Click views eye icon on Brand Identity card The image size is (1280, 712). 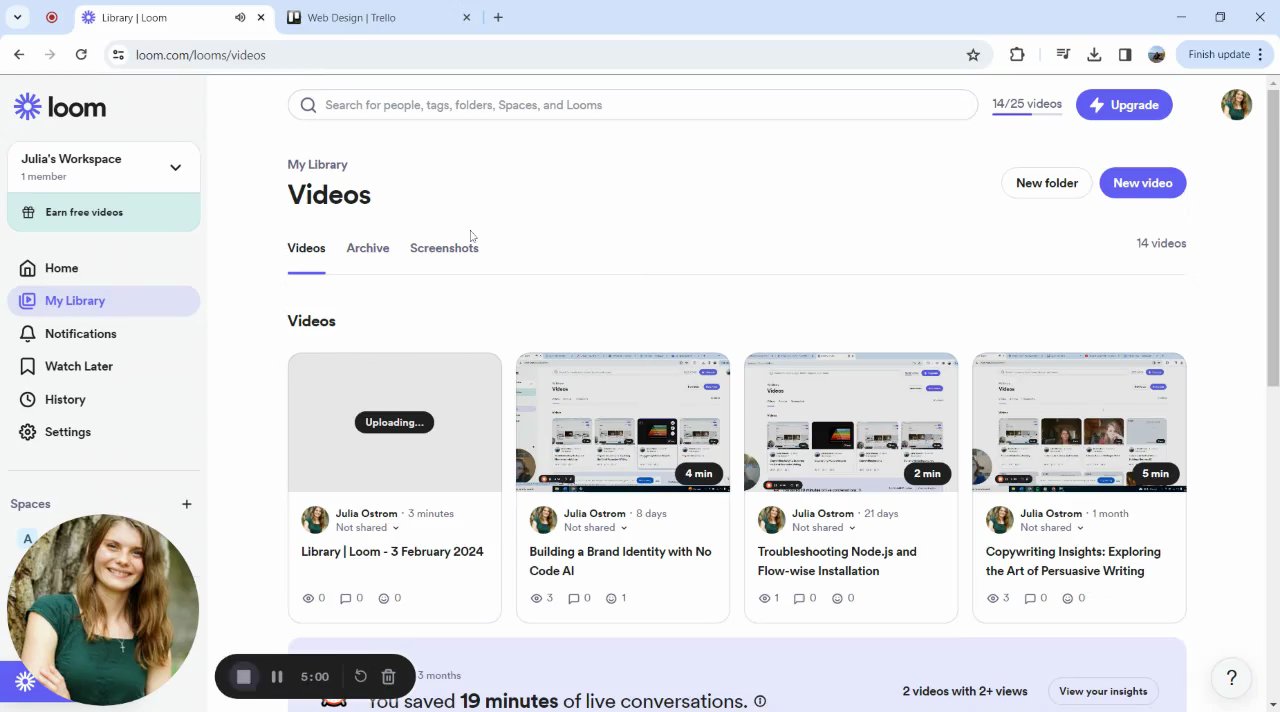pos(536,598)
